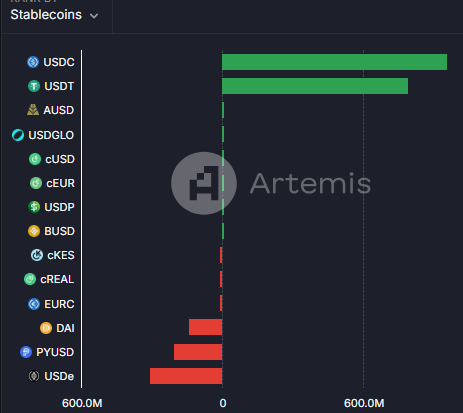Click the cKES icon

[x=37, y=255]
